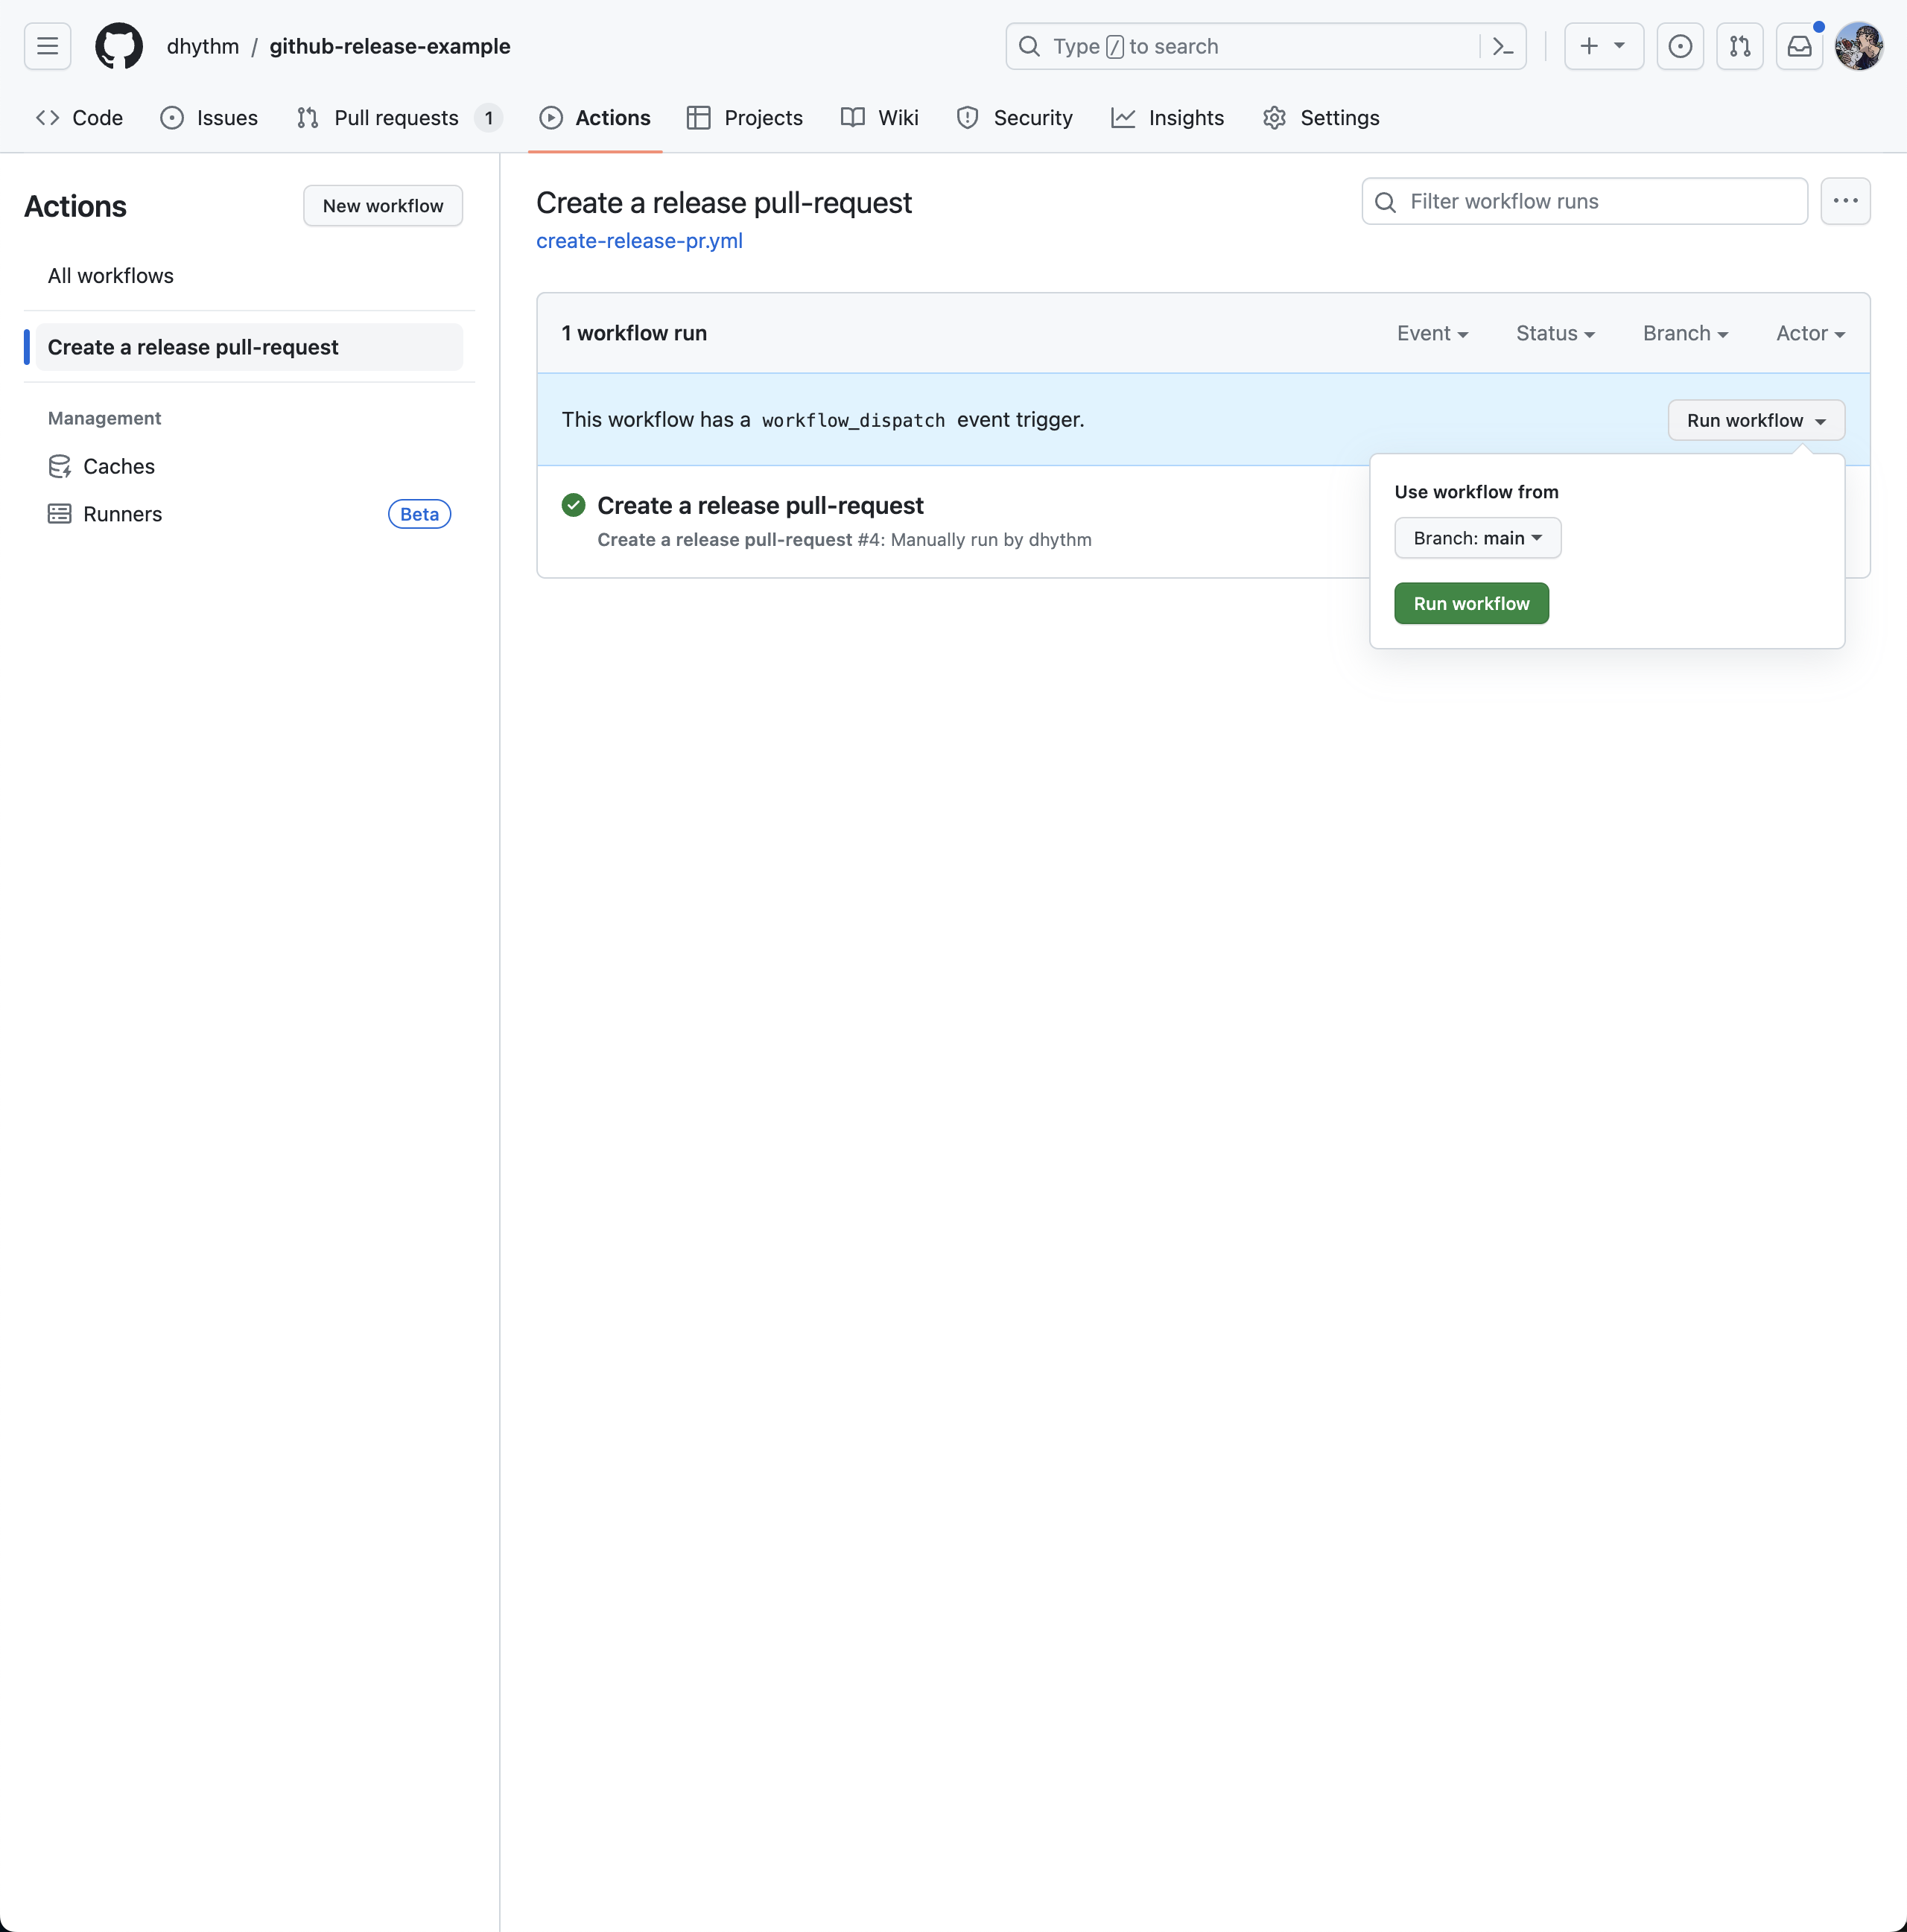1907x1932 pixels.
Task: Click the GitHub logo icon
Action: click(119, 46)
